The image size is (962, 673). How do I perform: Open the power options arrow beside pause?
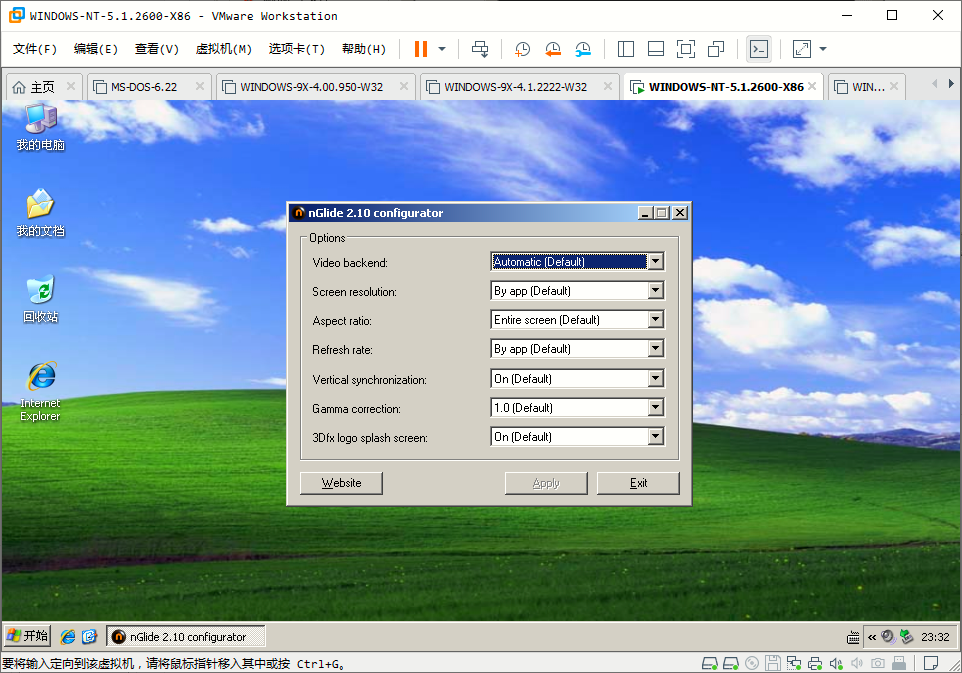(442, 49)
